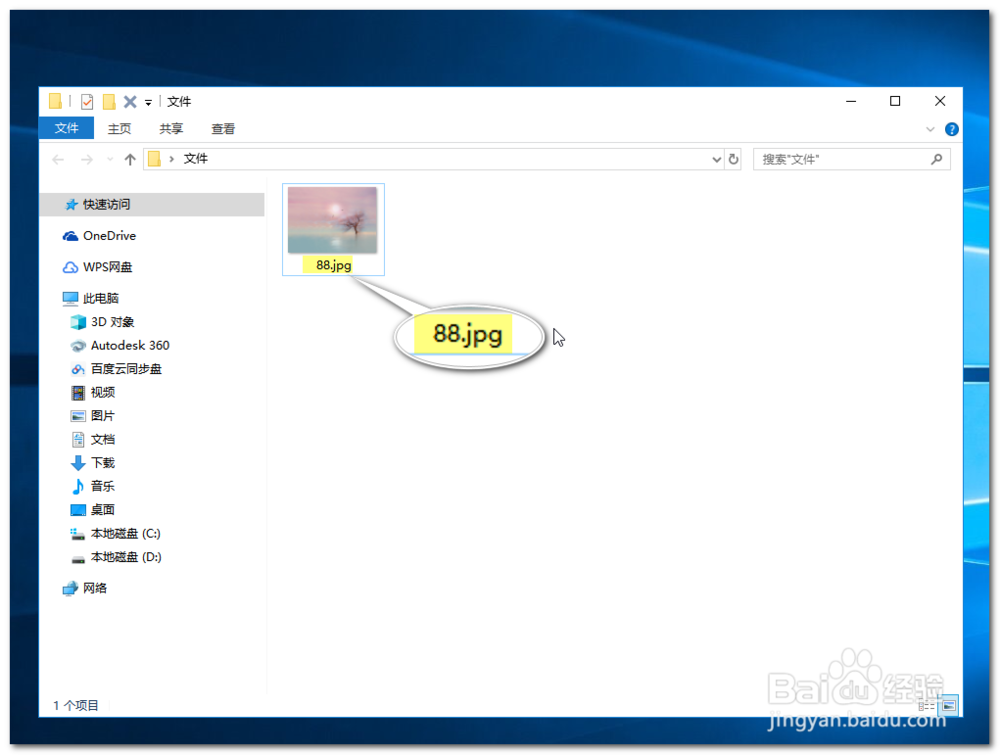Expand the address bar history dropdown

716,159
